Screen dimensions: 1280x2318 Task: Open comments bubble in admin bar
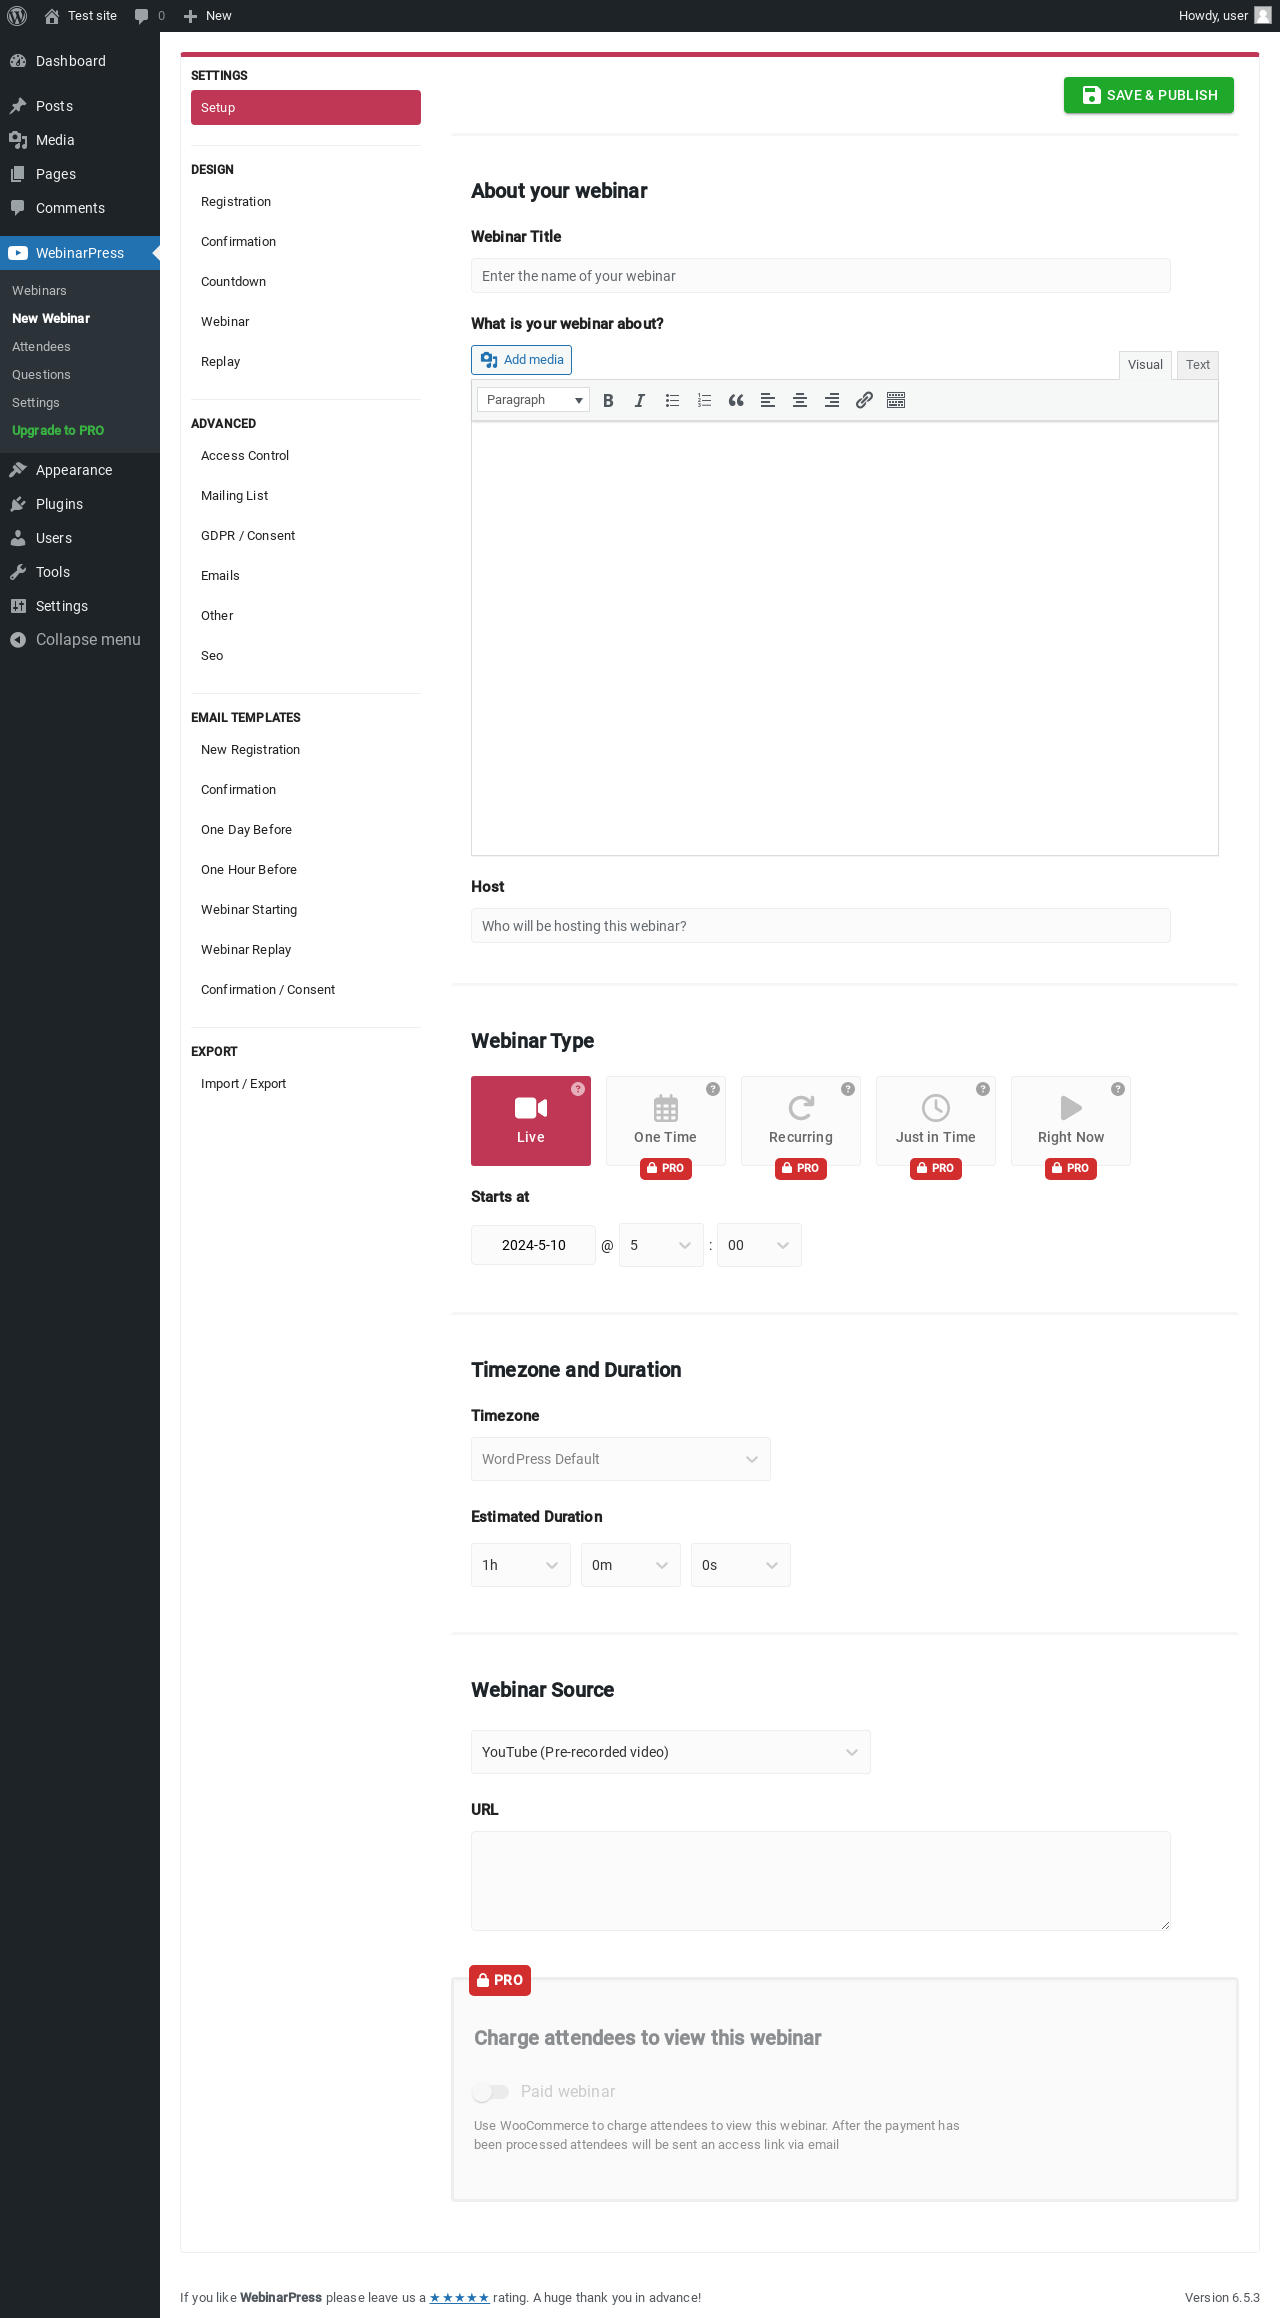point(149,16)
